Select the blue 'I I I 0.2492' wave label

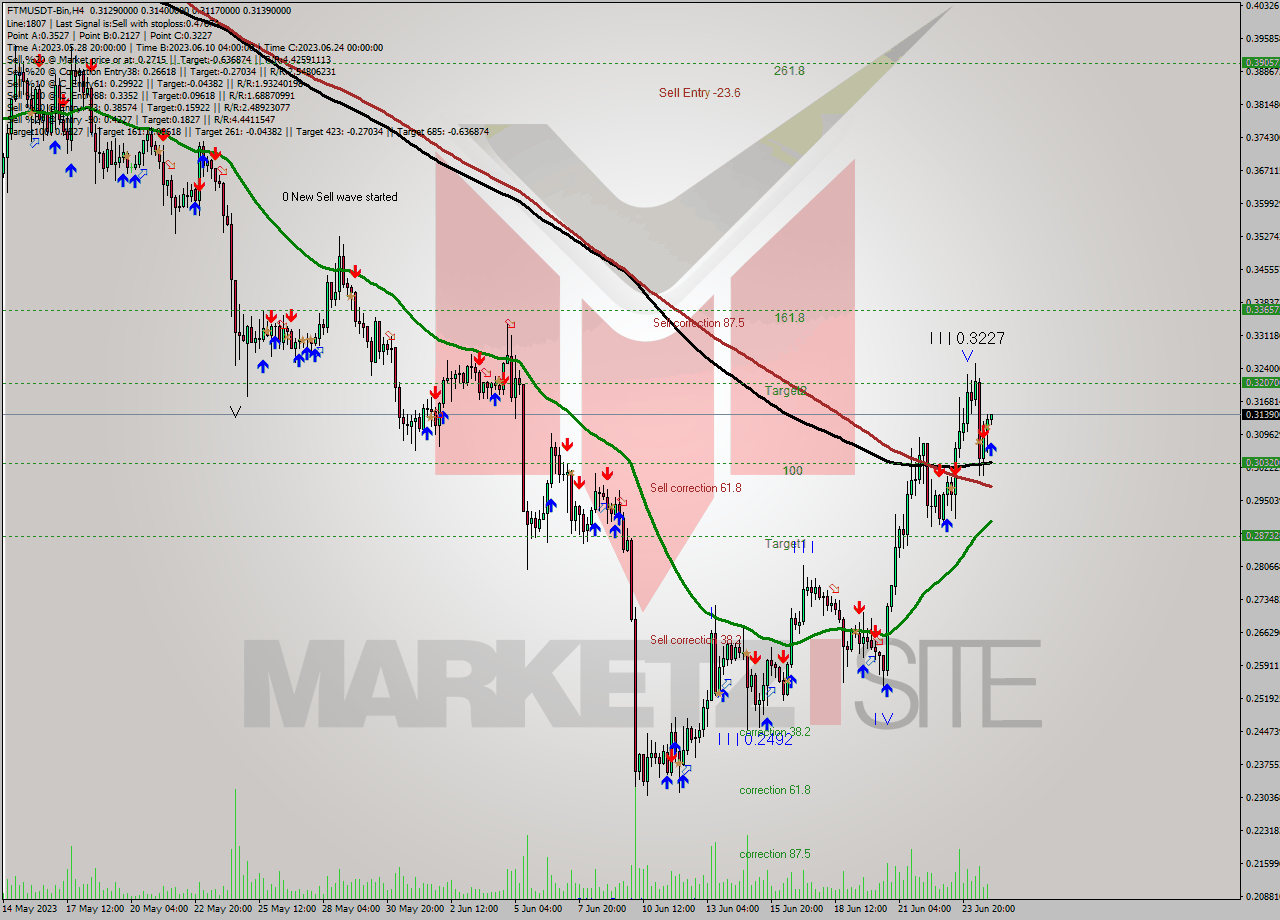click(x=755, y=739)
